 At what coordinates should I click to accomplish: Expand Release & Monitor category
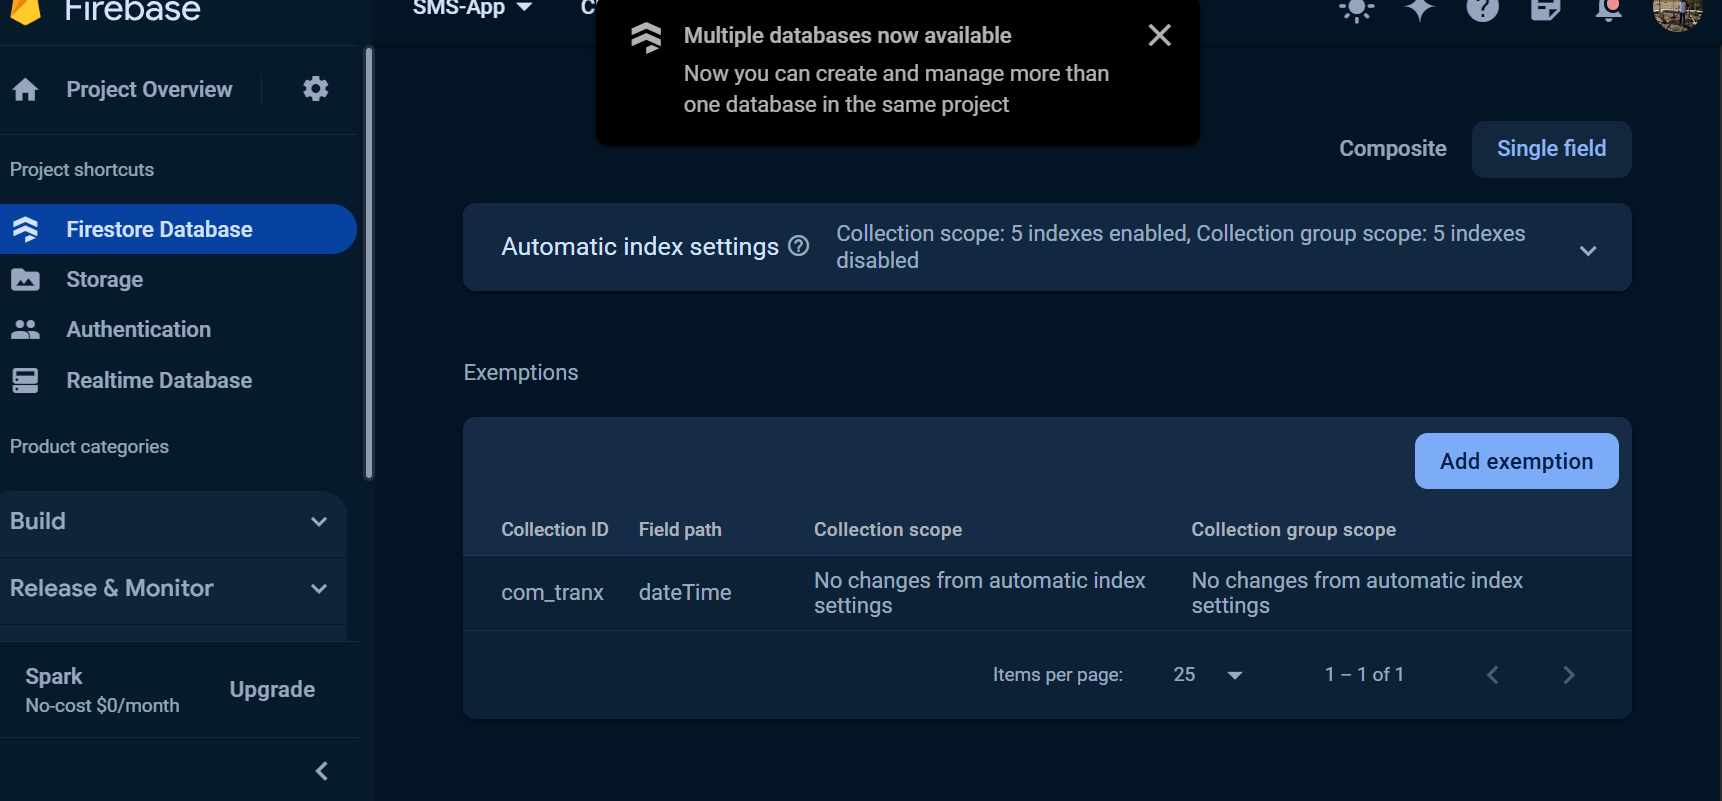tap(319, 589)
